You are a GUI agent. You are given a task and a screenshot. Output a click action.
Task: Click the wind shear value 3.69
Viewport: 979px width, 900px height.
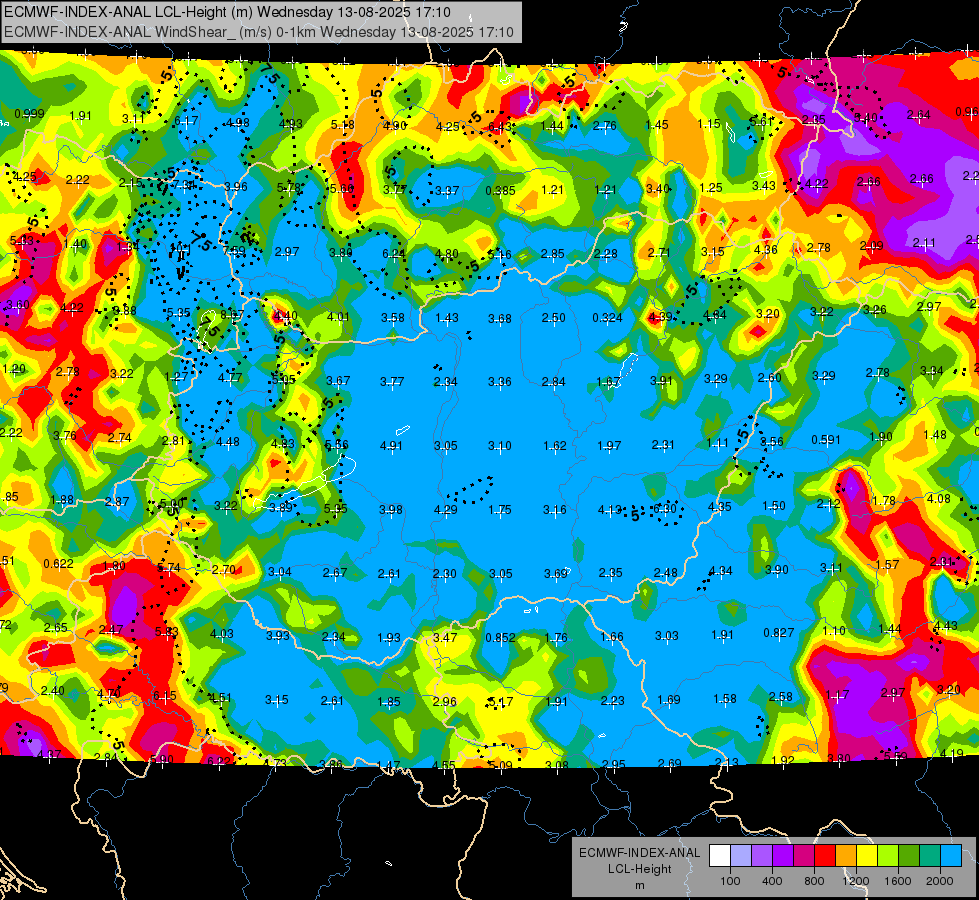(x=556, y=573)
